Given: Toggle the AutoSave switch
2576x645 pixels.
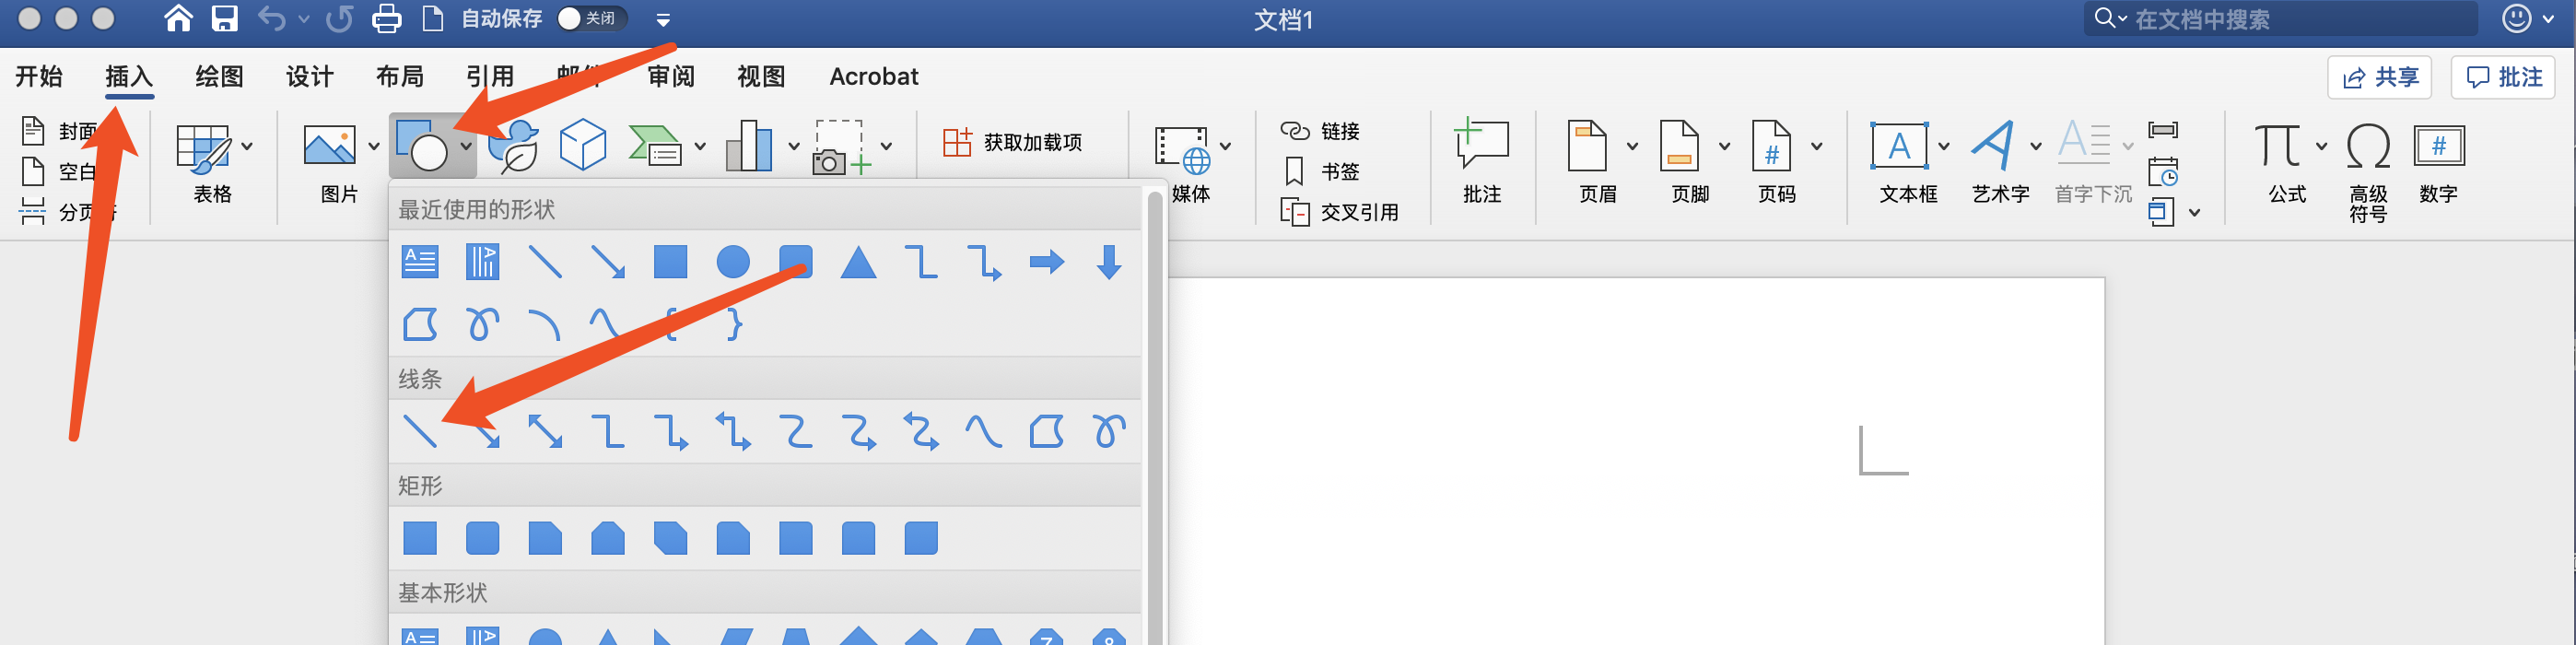Looking at the screenshot, I should [x=591, y=18].
